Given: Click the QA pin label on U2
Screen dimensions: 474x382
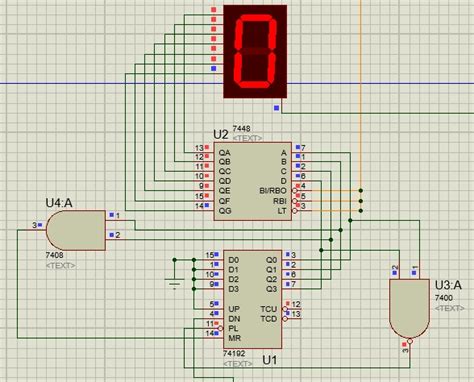Looking at the screenshot, I should [x=224, y=153].
